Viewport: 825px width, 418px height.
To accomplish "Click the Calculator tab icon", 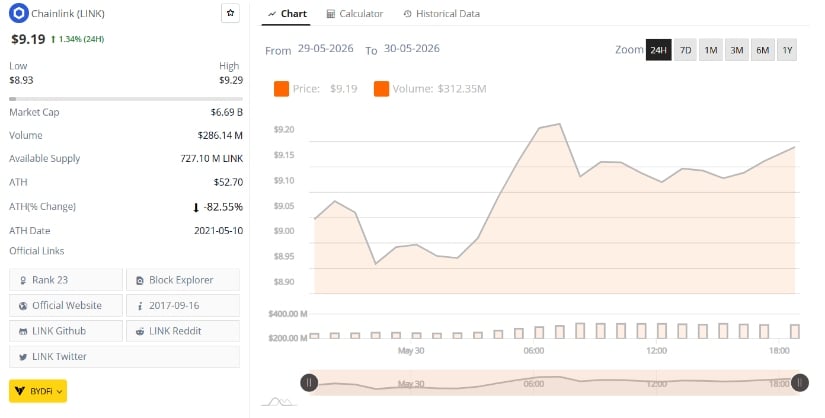I will click(330, 14).
